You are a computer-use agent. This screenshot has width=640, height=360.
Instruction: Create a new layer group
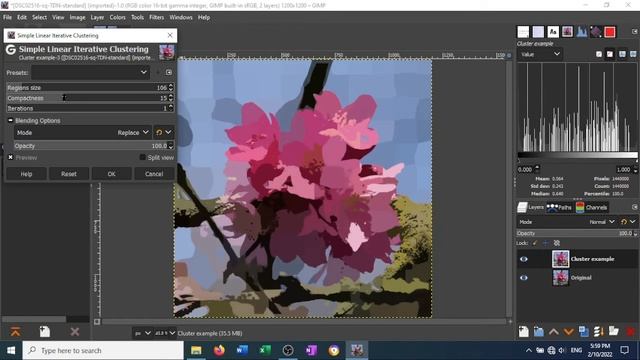coord(539,331)
